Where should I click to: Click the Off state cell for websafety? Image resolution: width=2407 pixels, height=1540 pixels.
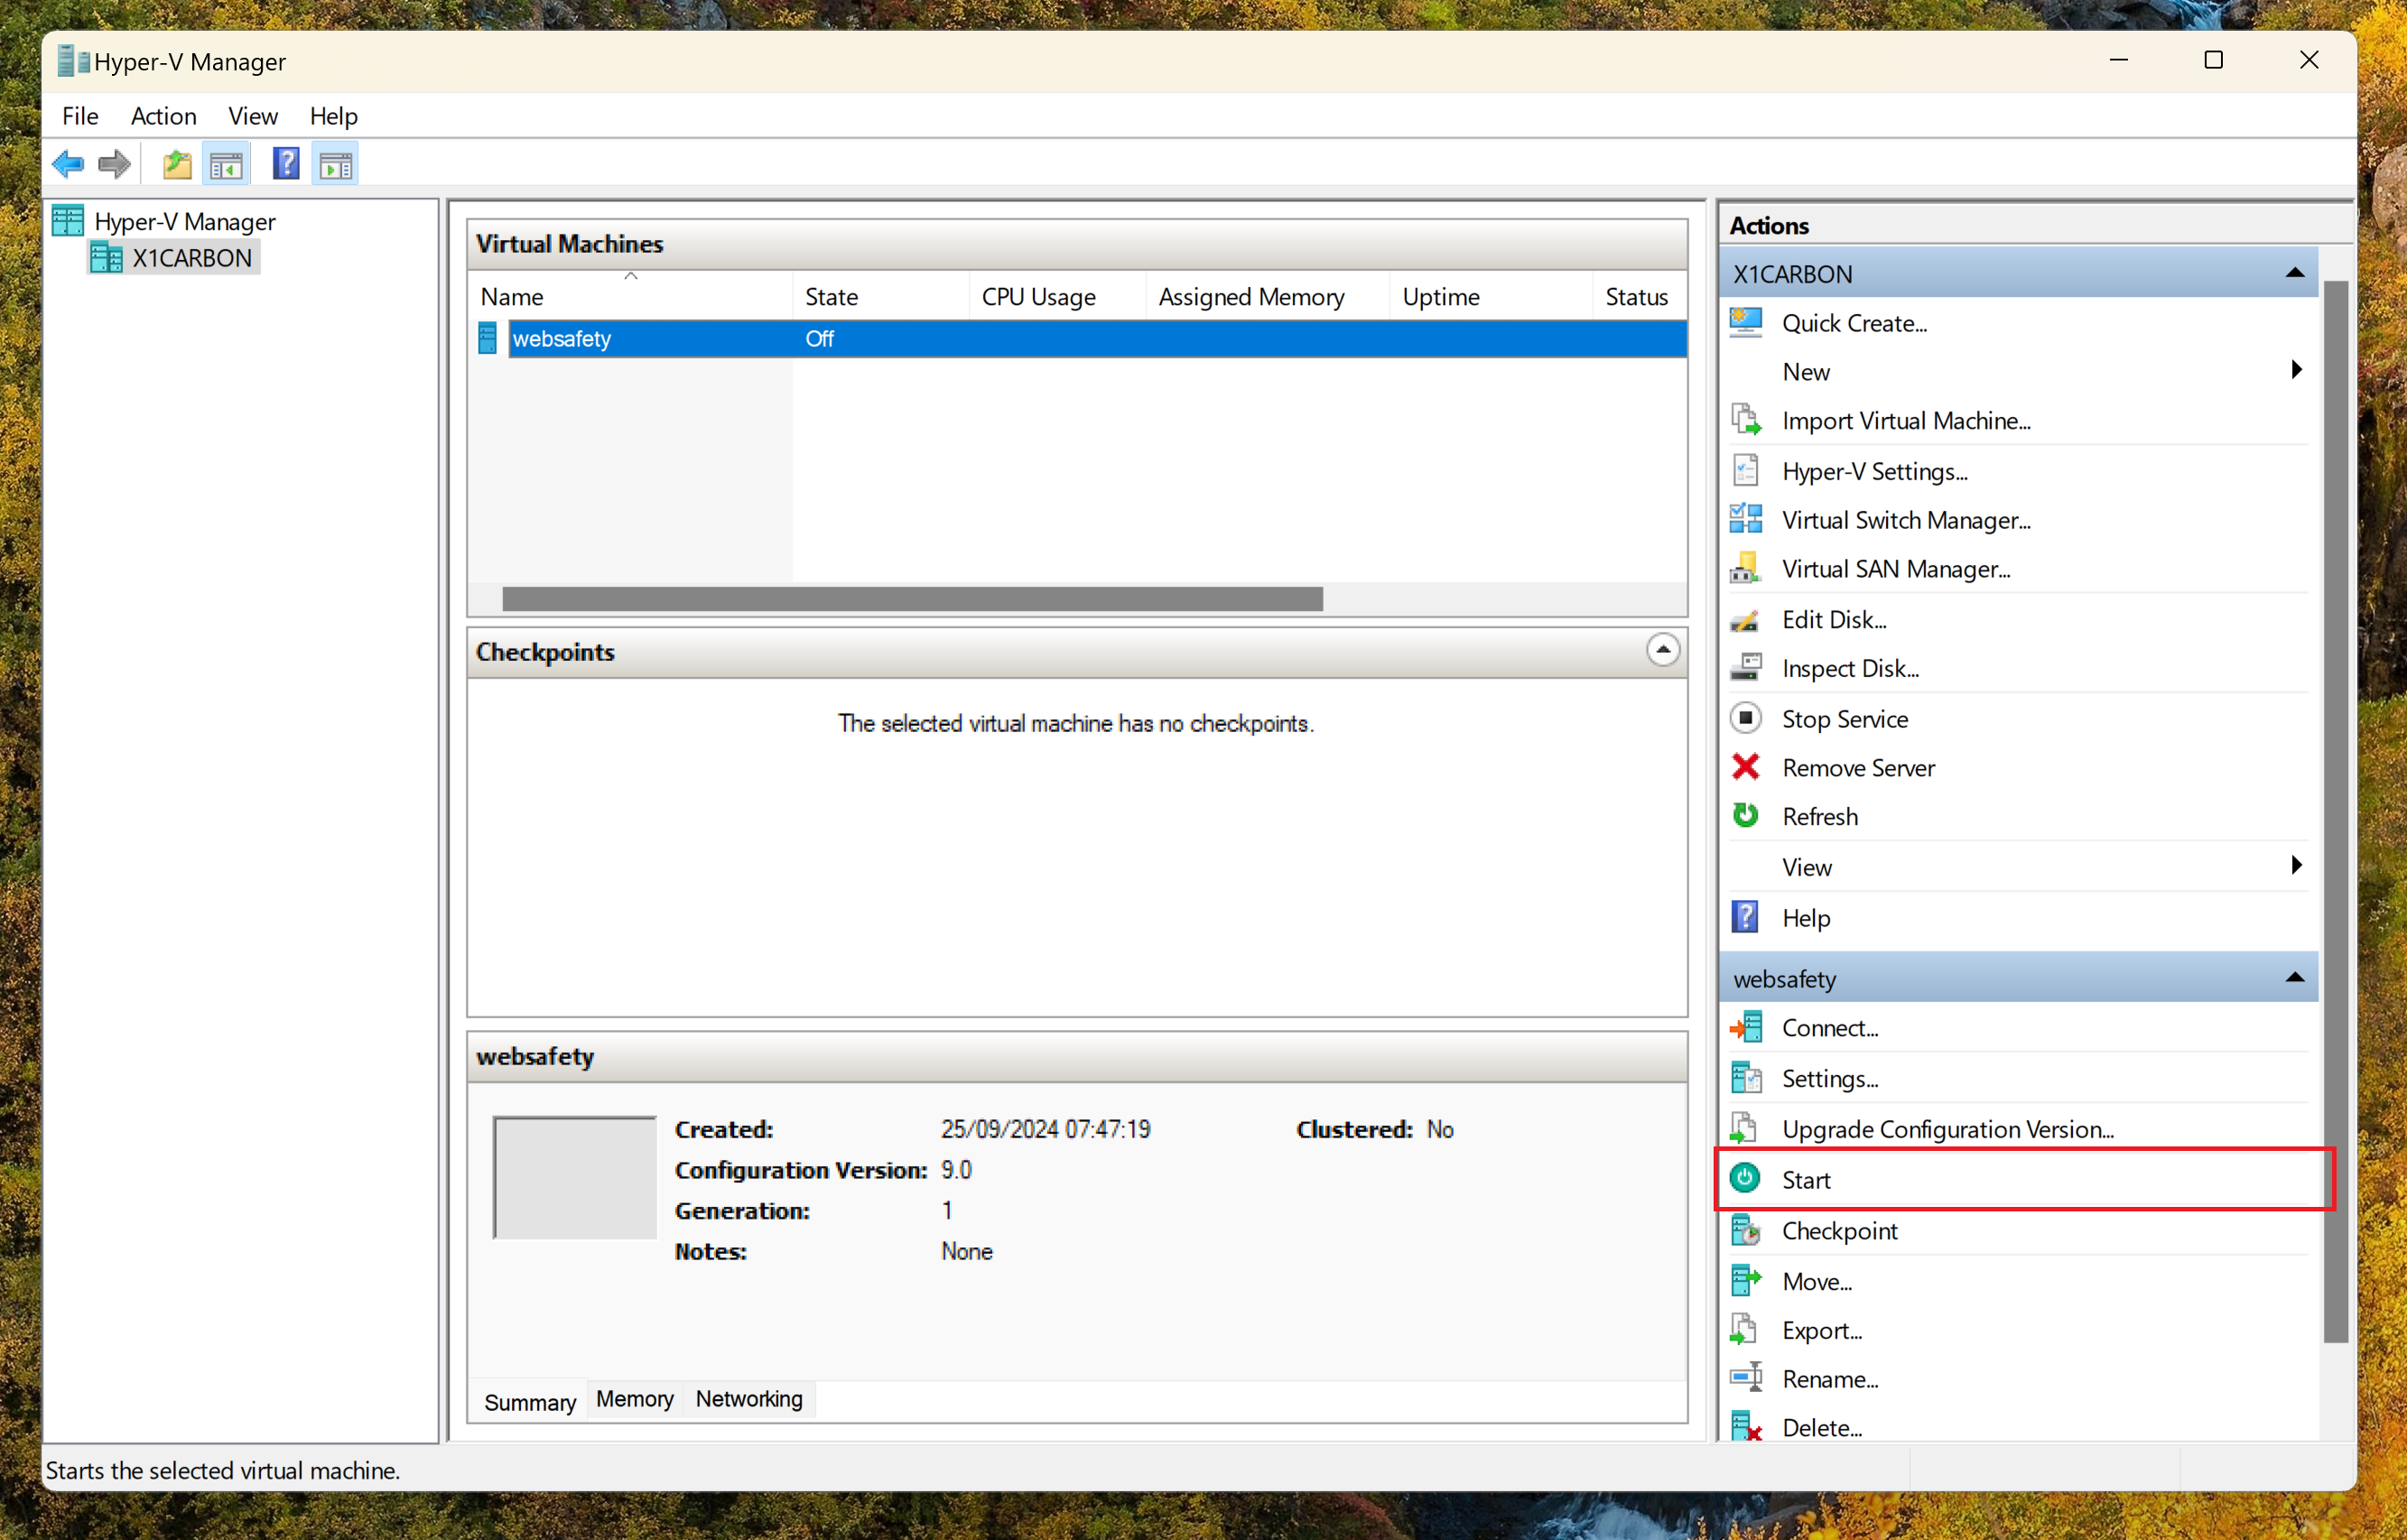pyautogui.click(x=819, y=339)
